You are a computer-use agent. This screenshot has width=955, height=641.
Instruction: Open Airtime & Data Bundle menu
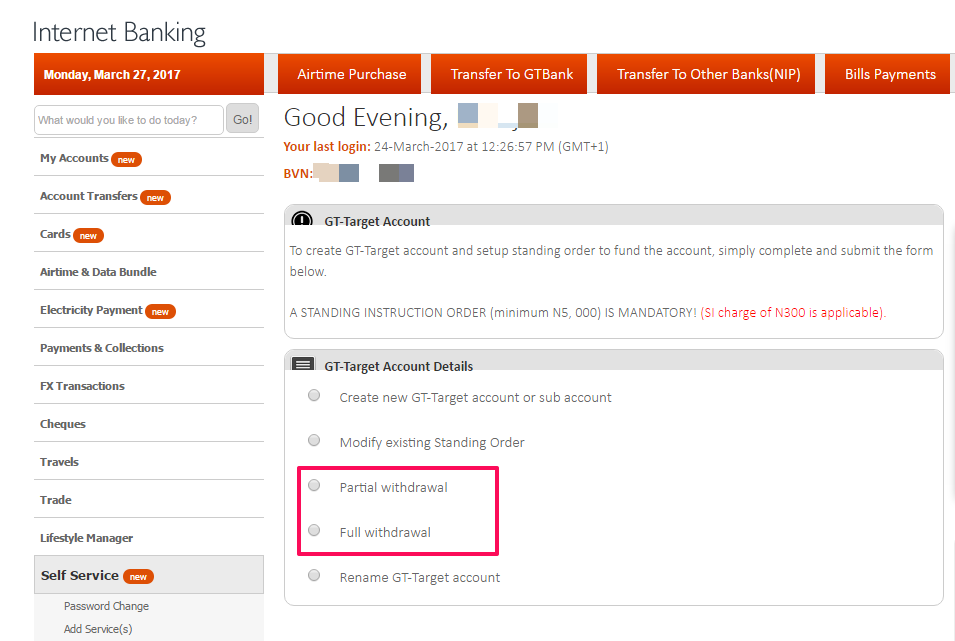[x=149, y=272]
